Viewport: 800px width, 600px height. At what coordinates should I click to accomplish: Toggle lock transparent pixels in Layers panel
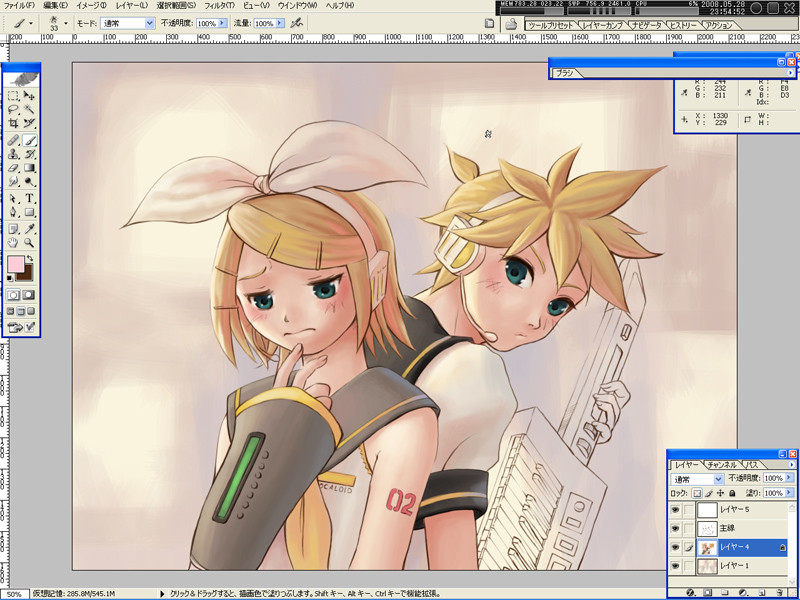(698, 493)
